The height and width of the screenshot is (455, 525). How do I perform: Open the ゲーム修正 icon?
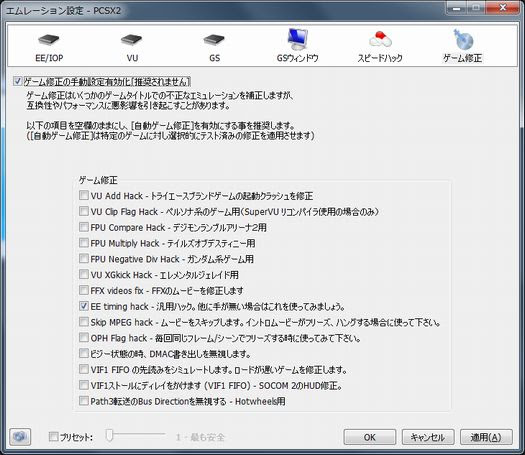[463, 39]
